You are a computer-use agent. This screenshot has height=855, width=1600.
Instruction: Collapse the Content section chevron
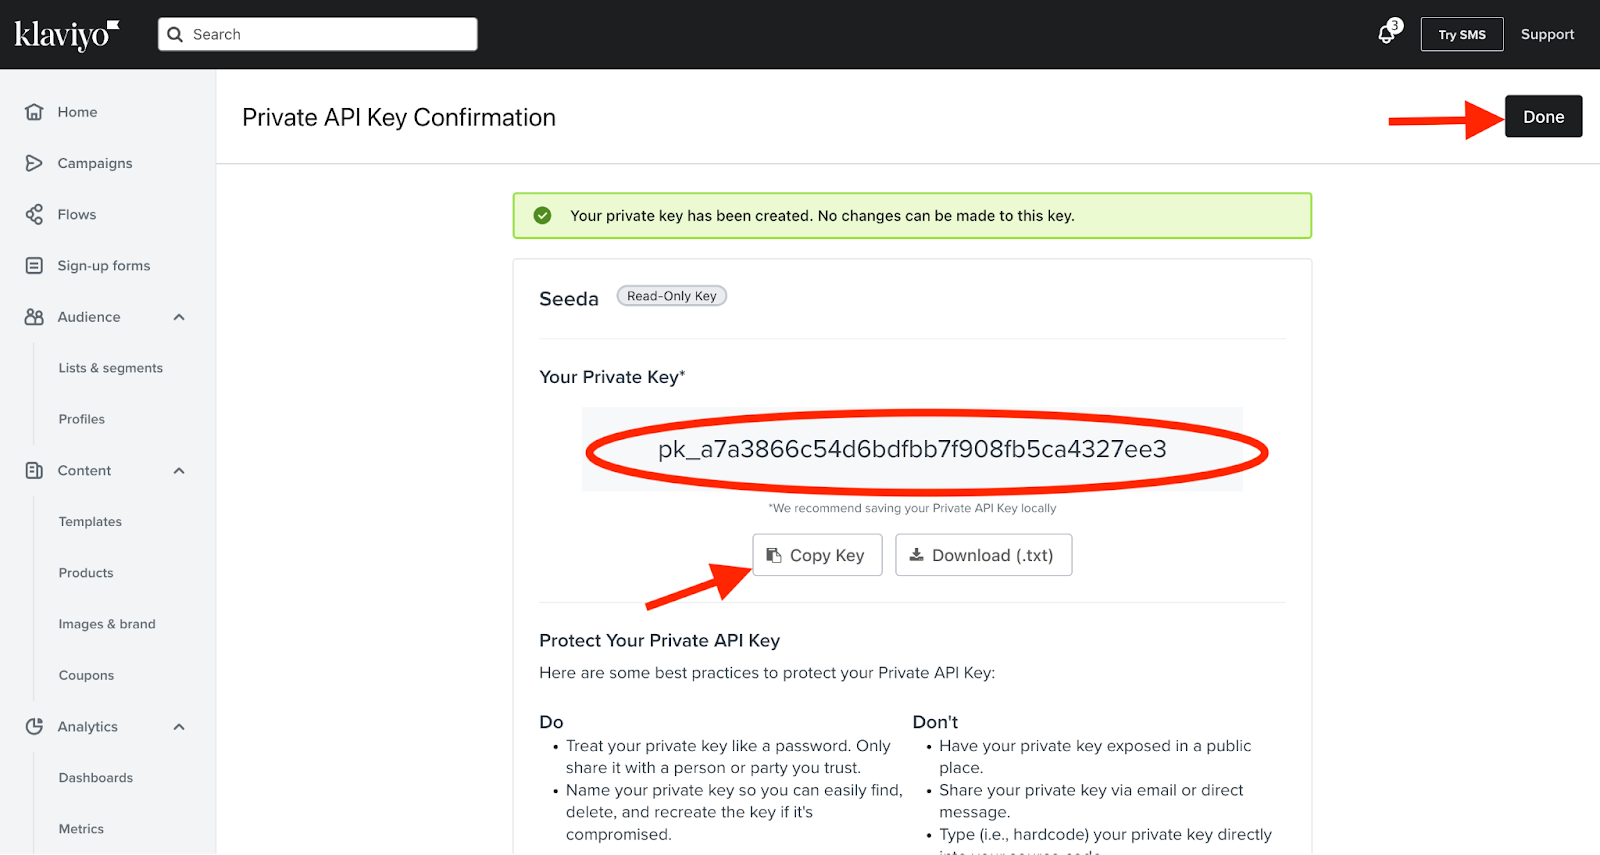coord(179,471)
